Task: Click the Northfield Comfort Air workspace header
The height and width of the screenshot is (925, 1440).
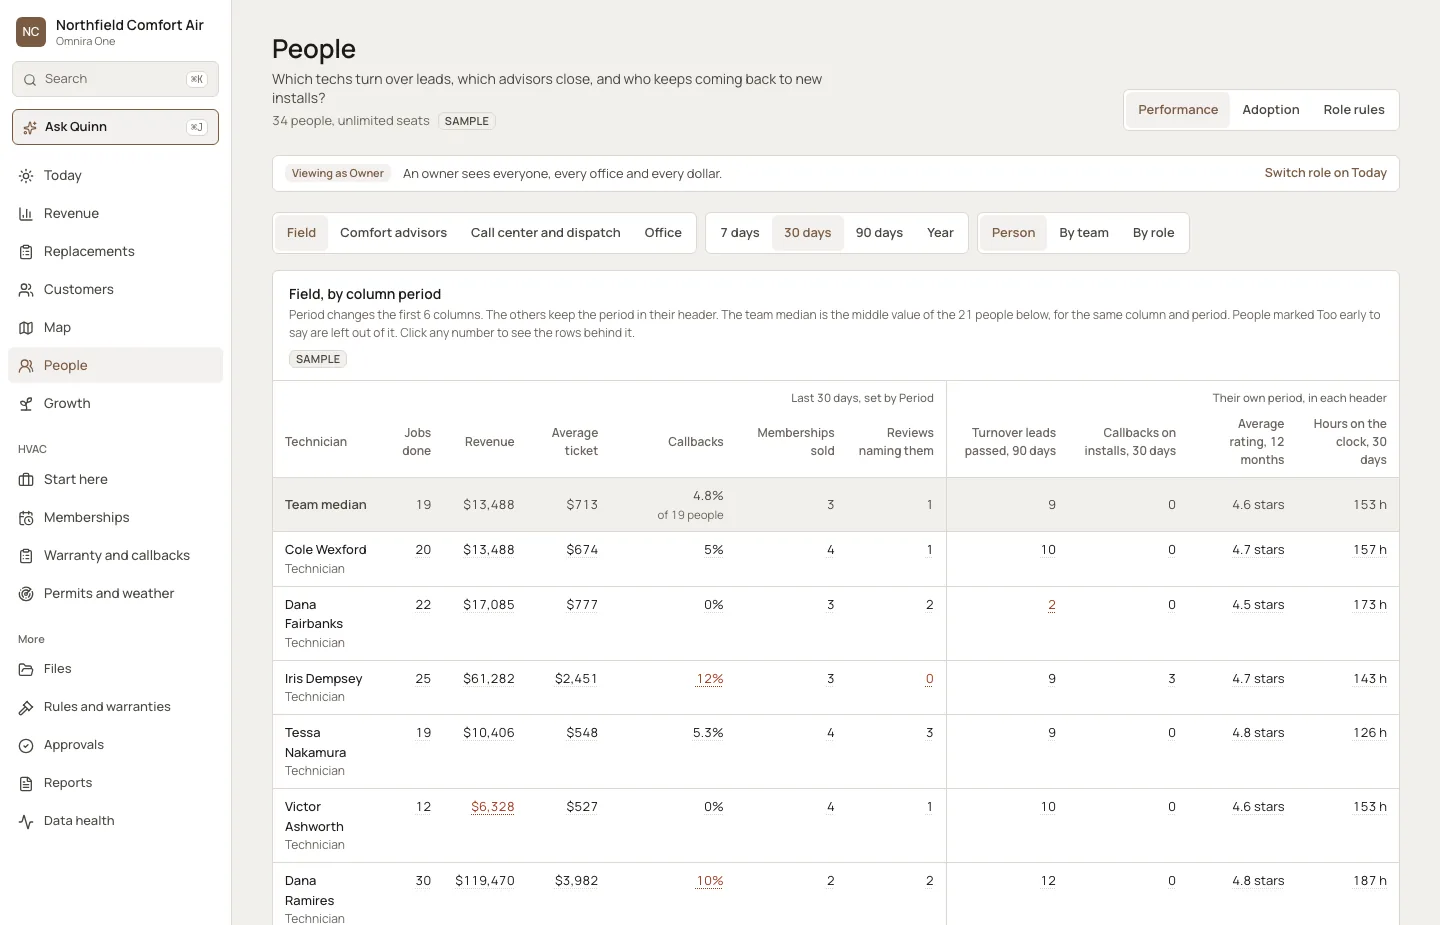Action: tap(115, 32)
